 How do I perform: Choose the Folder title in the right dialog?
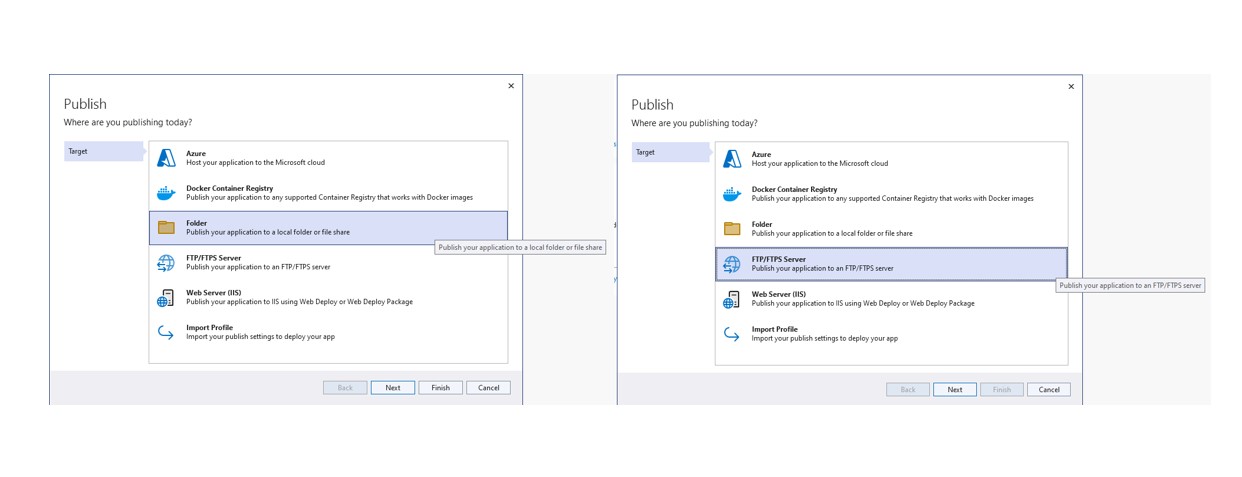click(x=763, y=224)
